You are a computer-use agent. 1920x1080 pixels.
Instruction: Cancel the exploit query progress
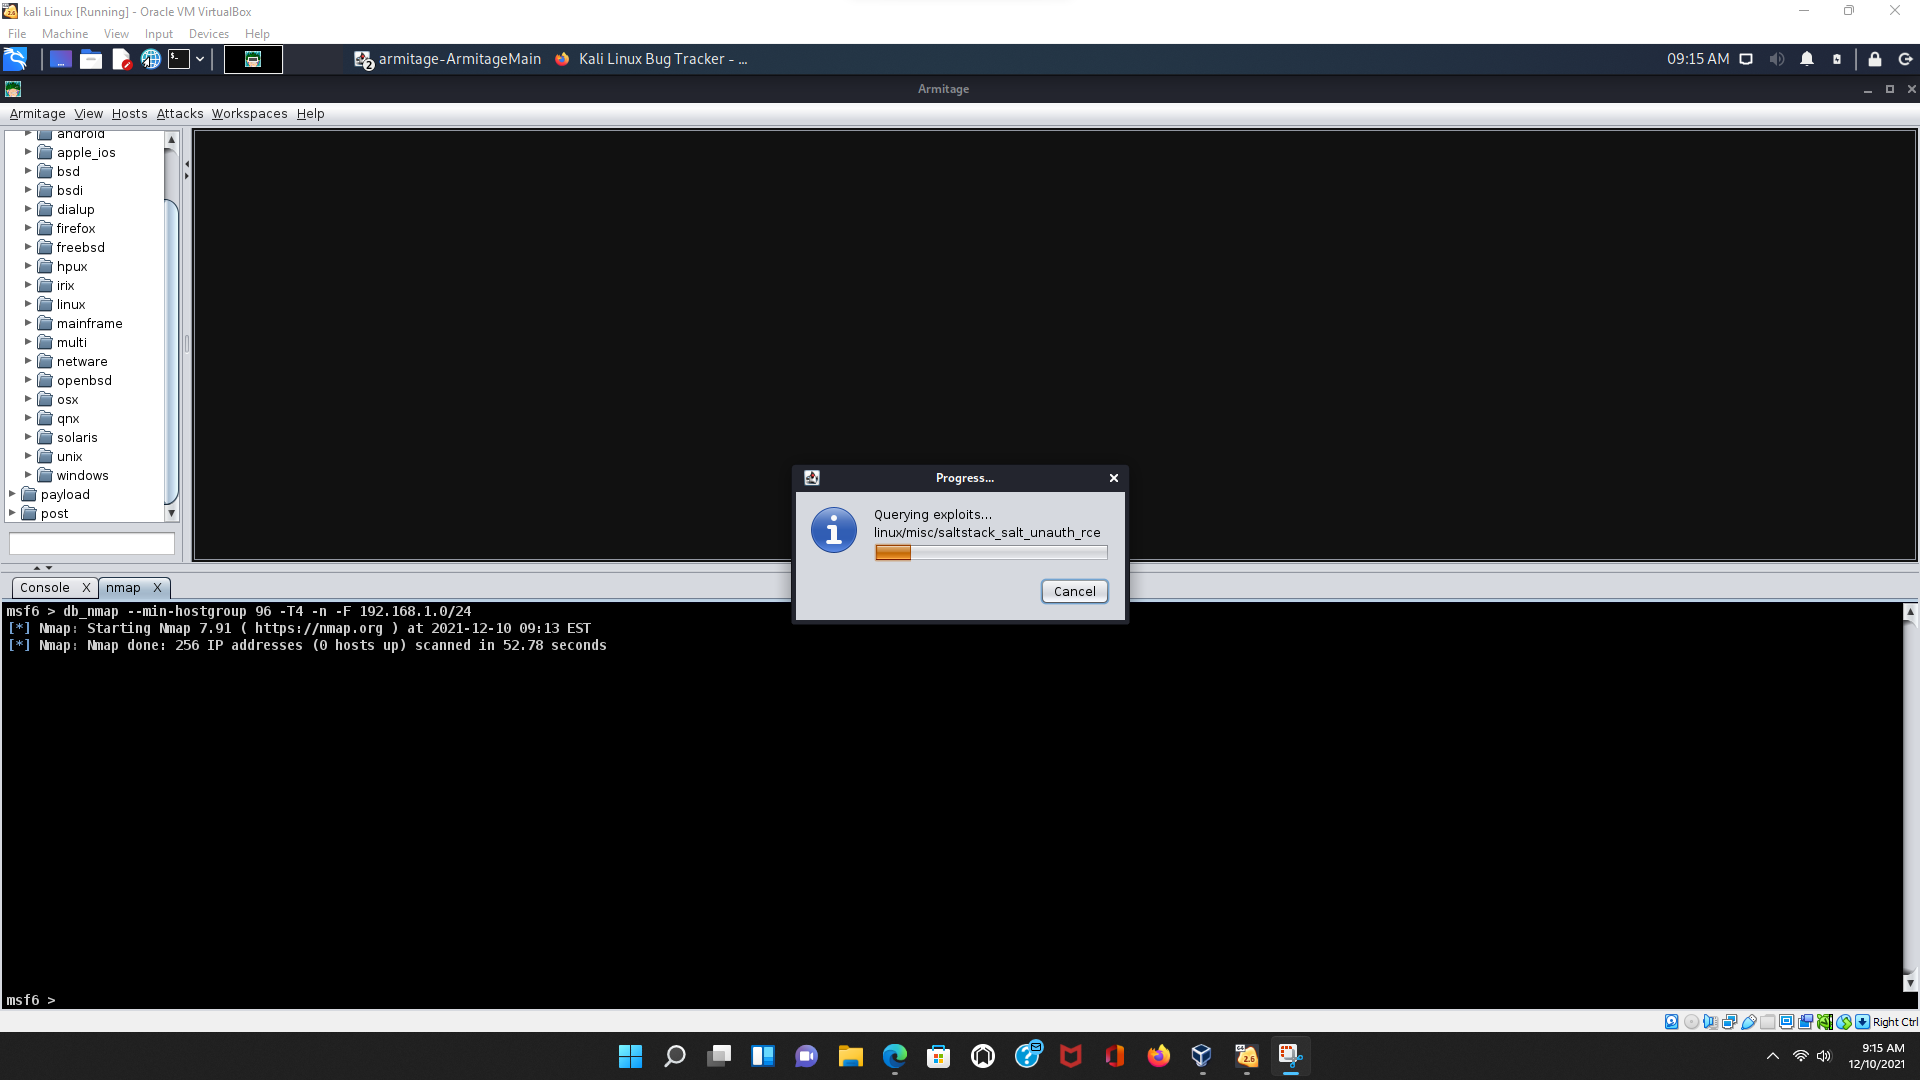(x=1074, y=591)
